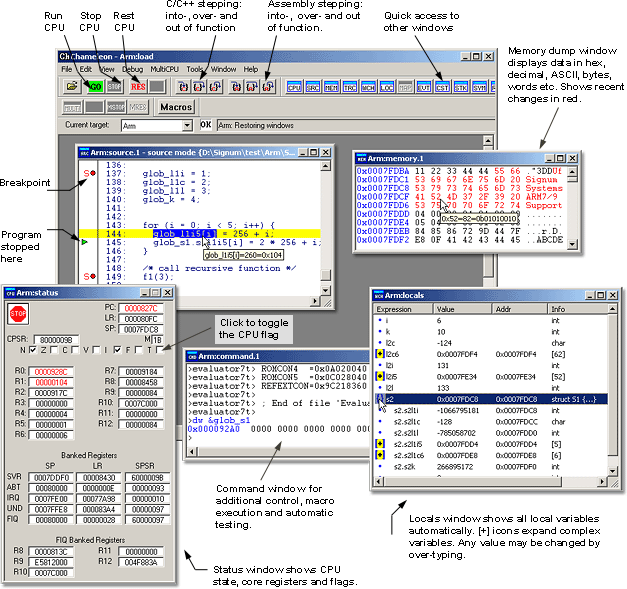Open the MEM memory window shortcut
Viewport: 627px width, 589px height.
point(331,87)
